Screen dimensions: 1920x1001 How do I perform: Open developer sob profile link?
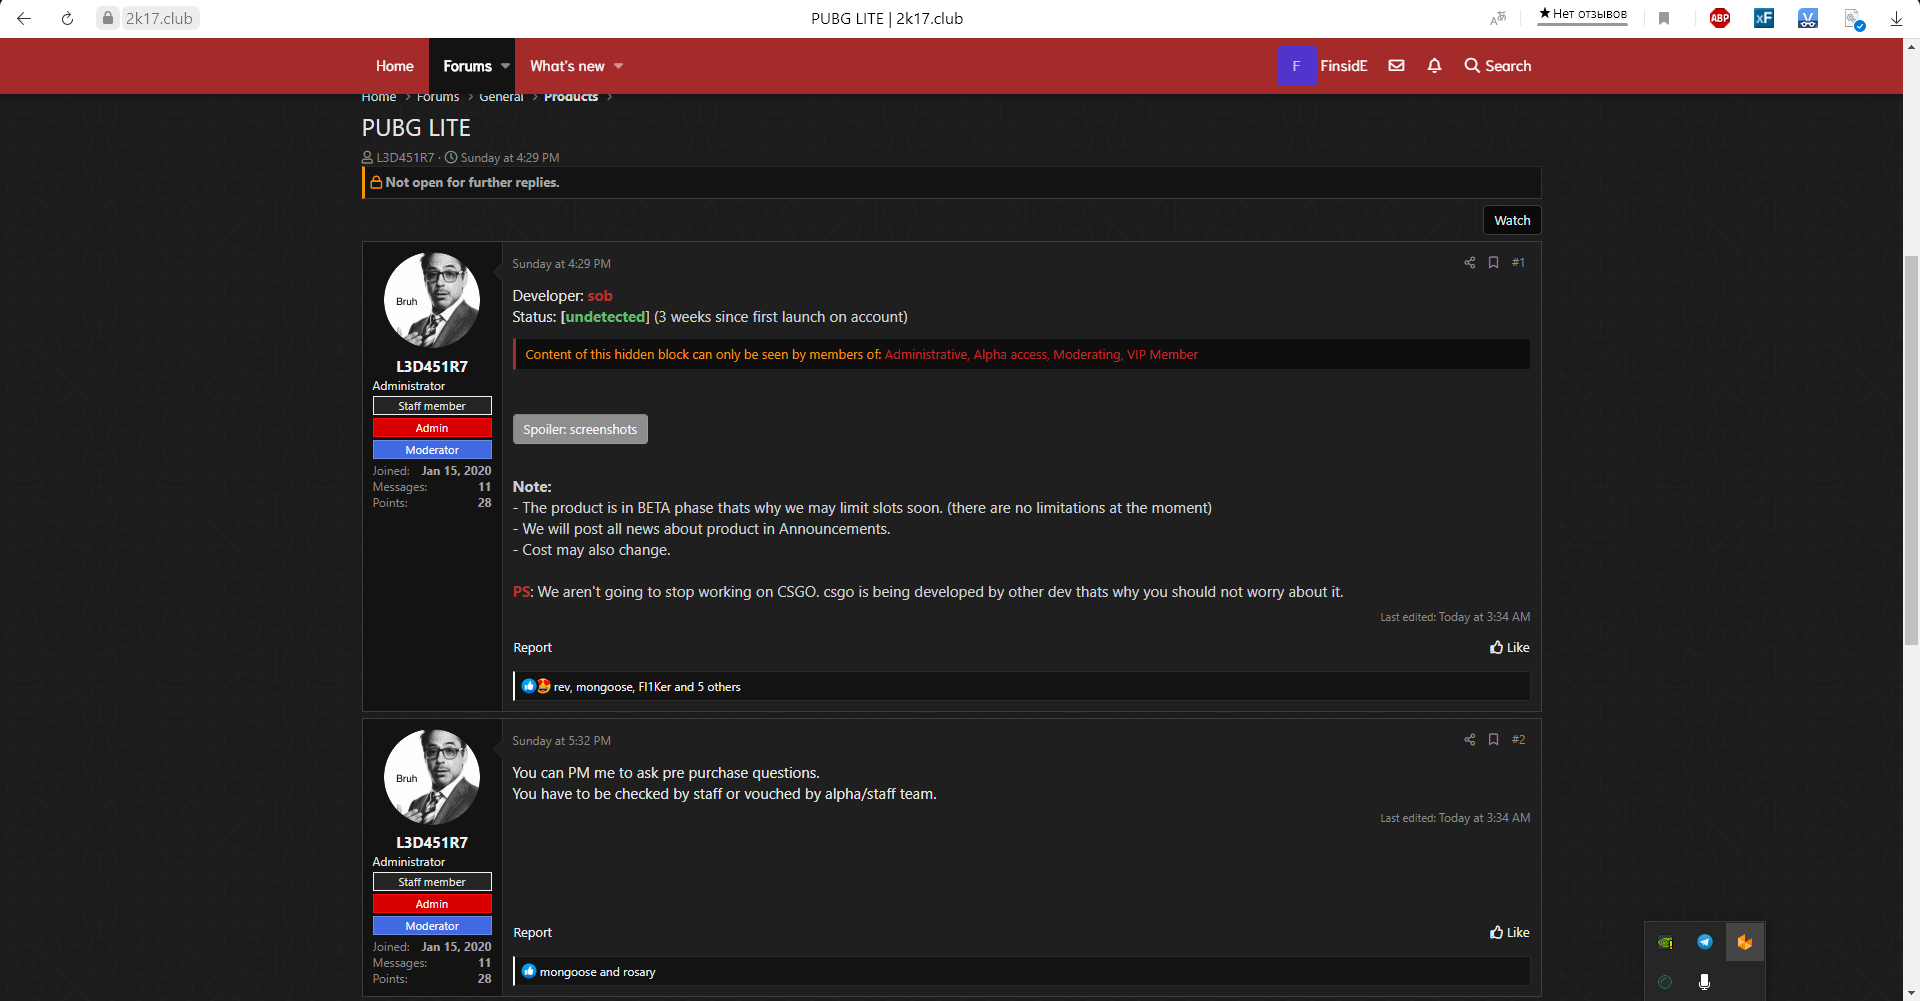tap(600, 296)
